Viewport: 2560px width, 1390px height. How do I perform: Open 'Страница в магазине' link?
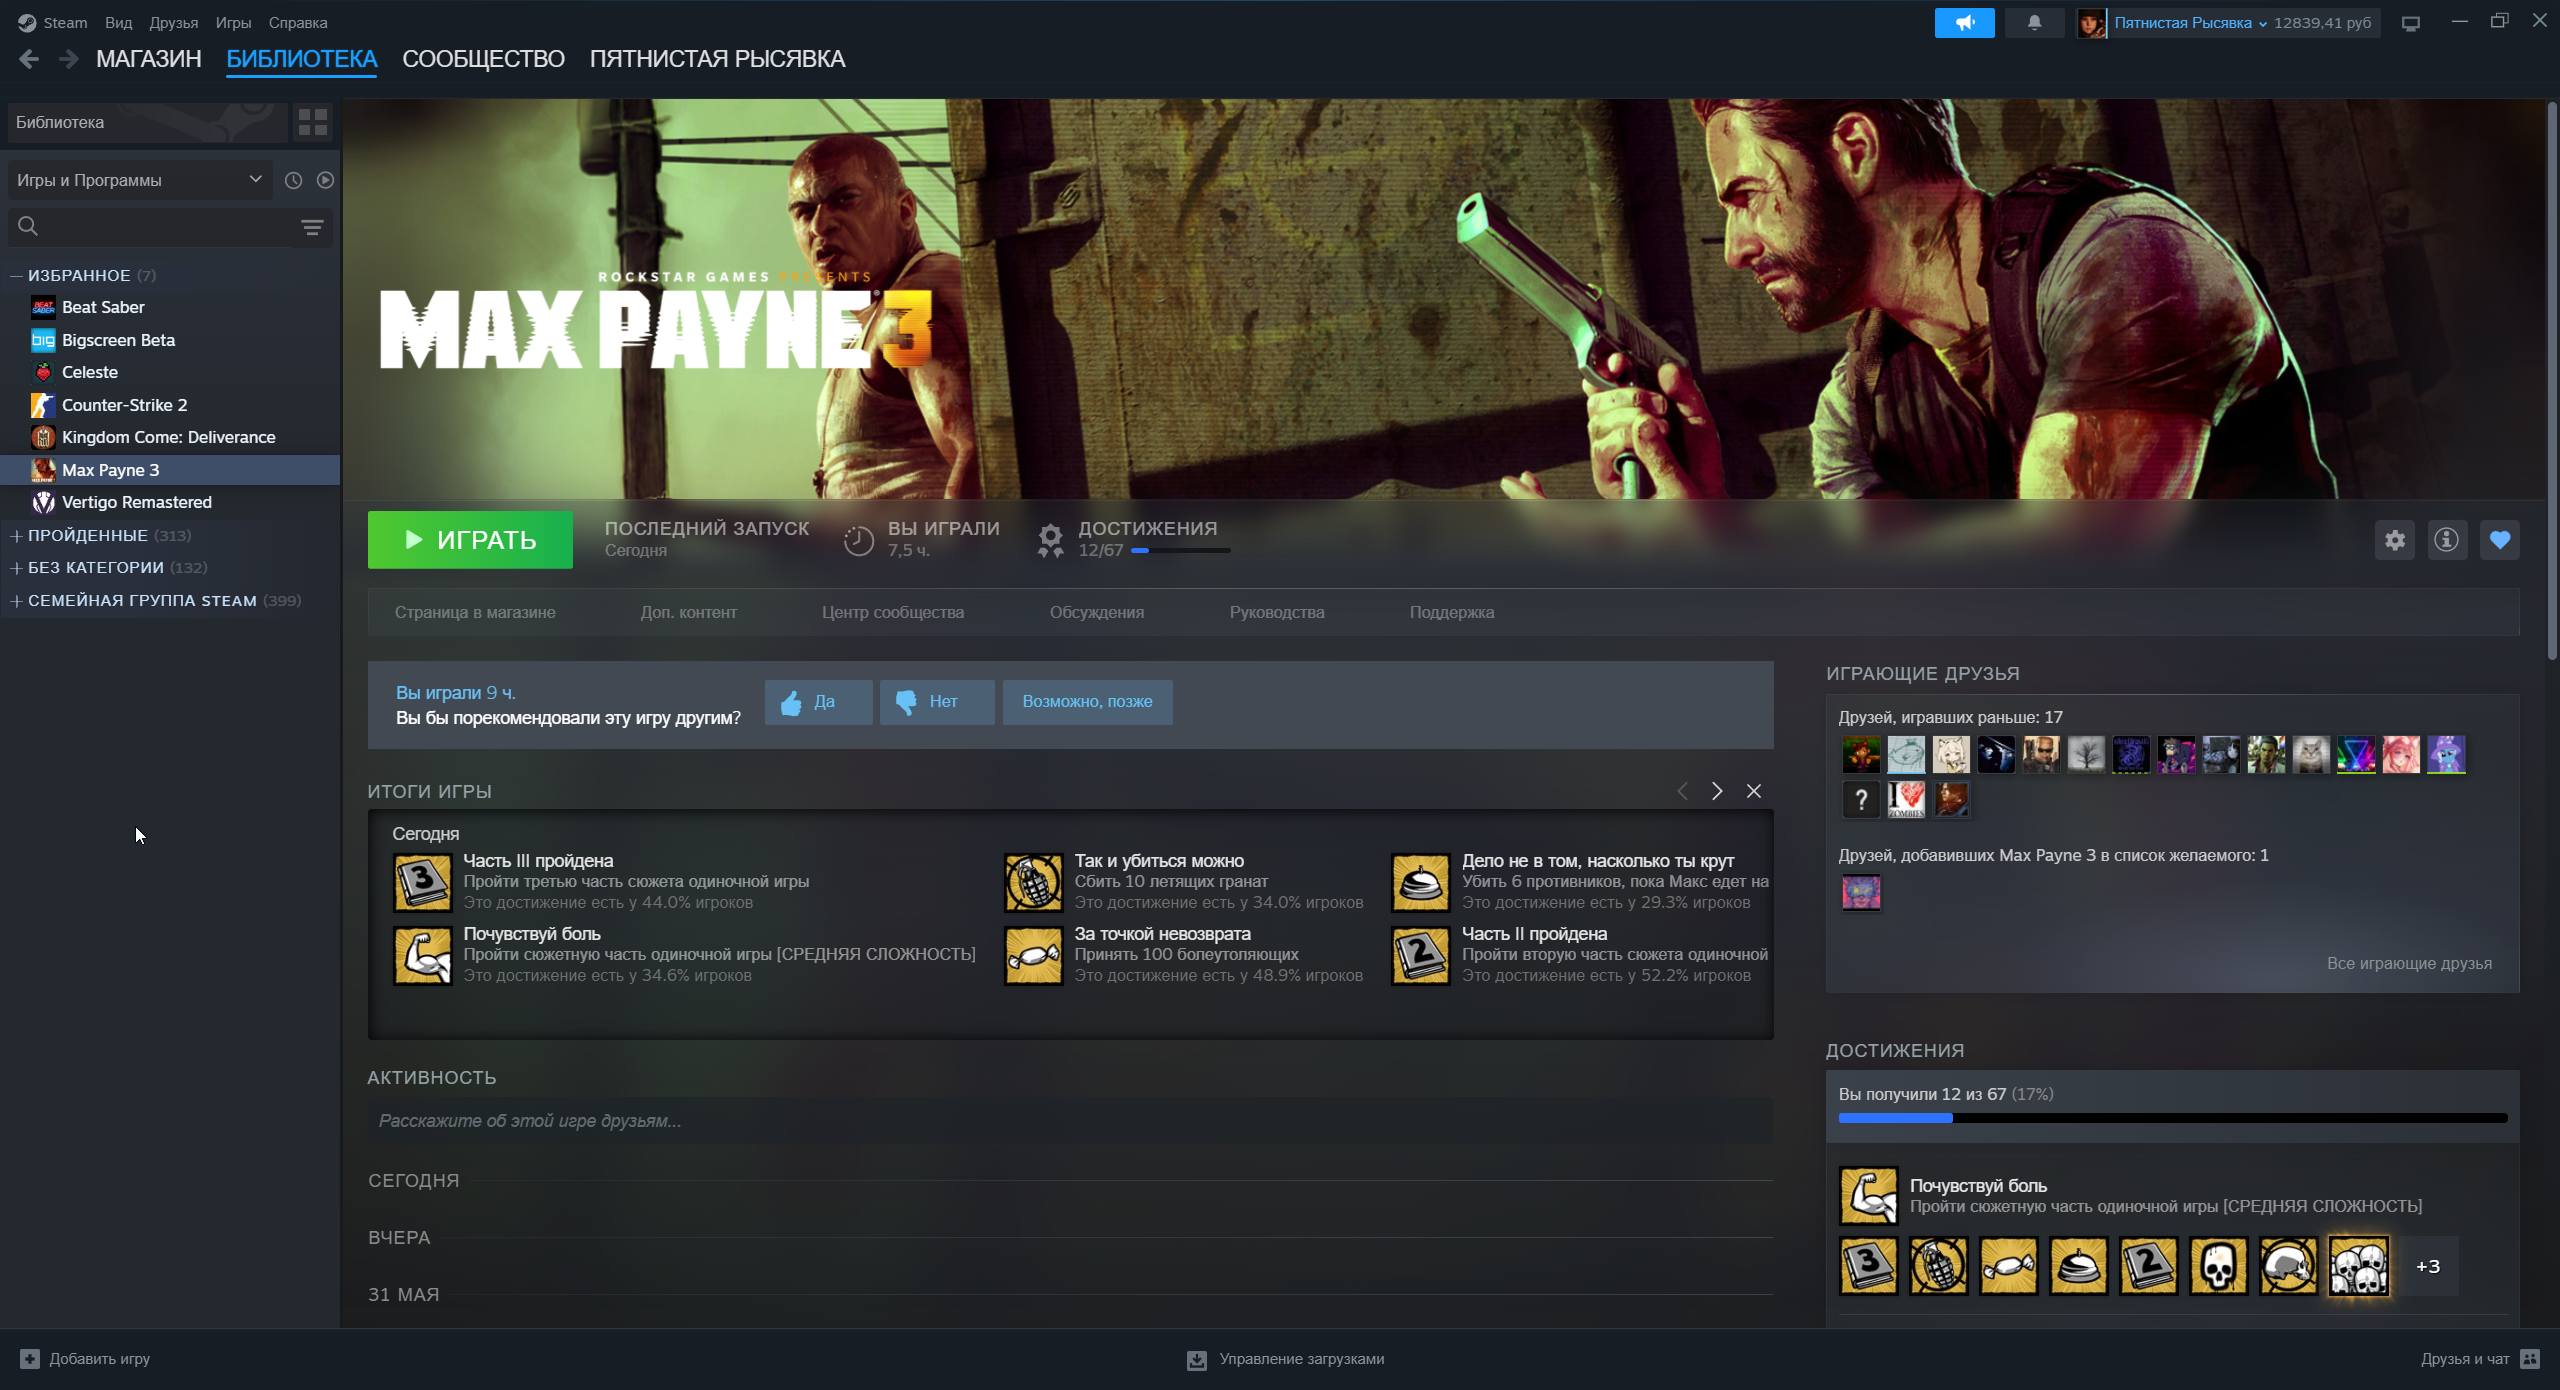coord(475,612)
